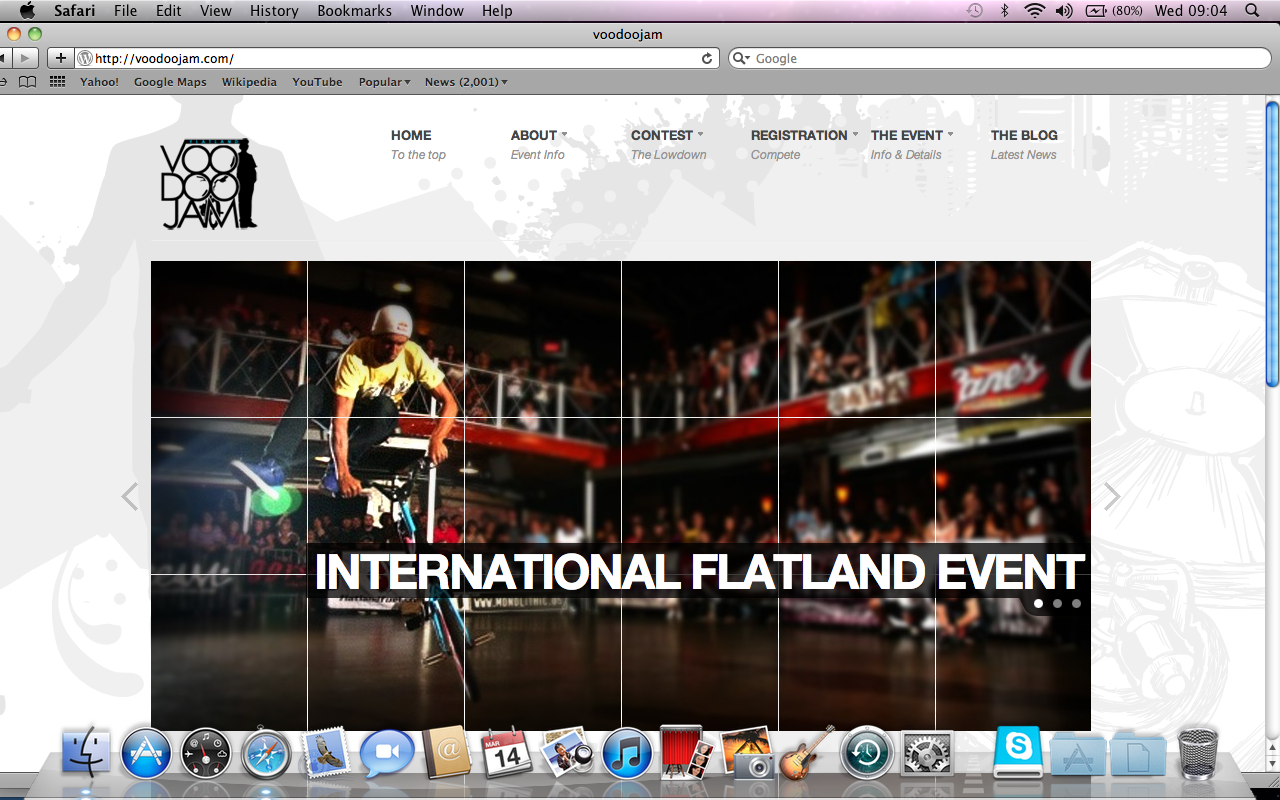
Task: Advance slideshow with right arrow
Action: [1111, 497]
